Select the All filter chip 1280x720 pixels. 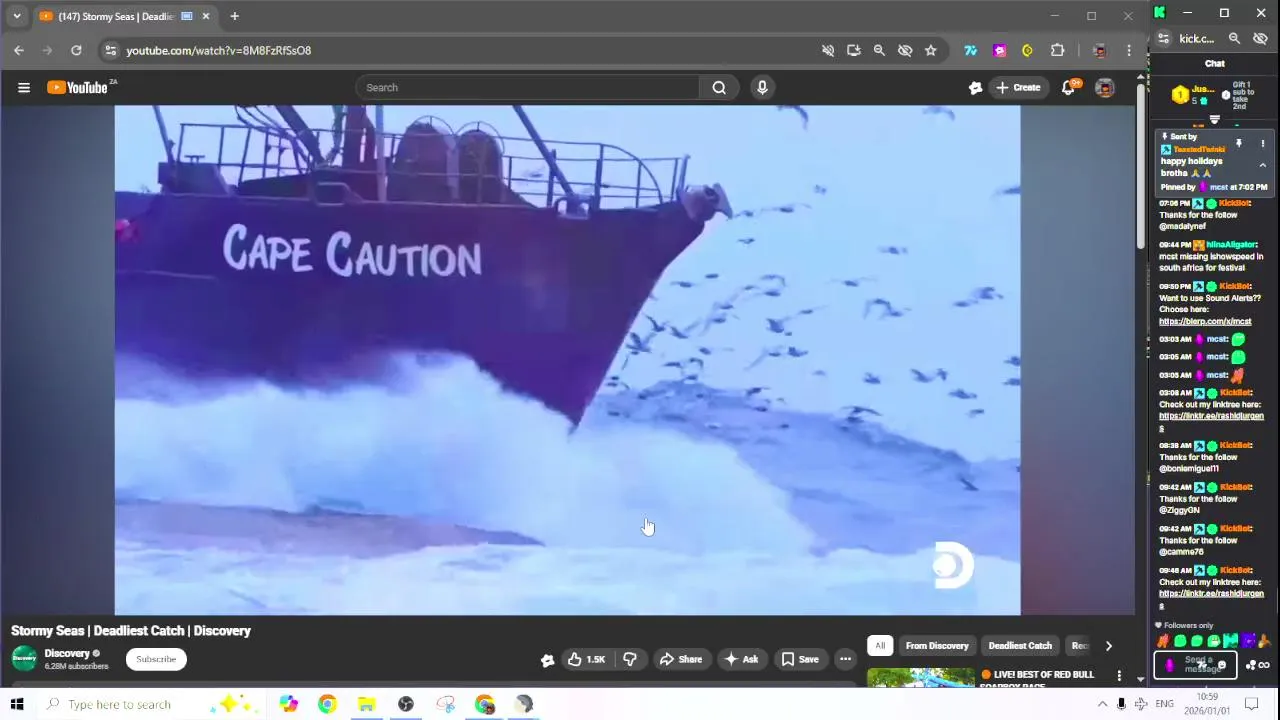click(880, 646)
